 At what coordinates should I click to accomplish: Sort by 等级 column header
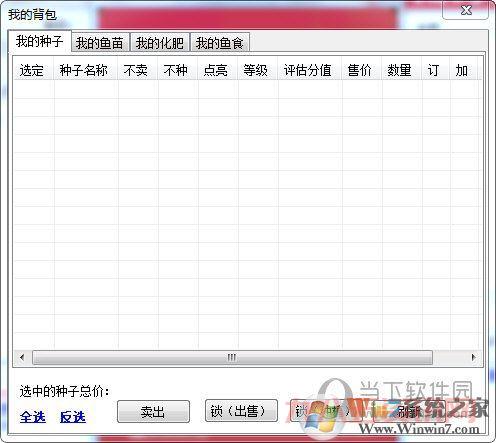coord(258,70)
